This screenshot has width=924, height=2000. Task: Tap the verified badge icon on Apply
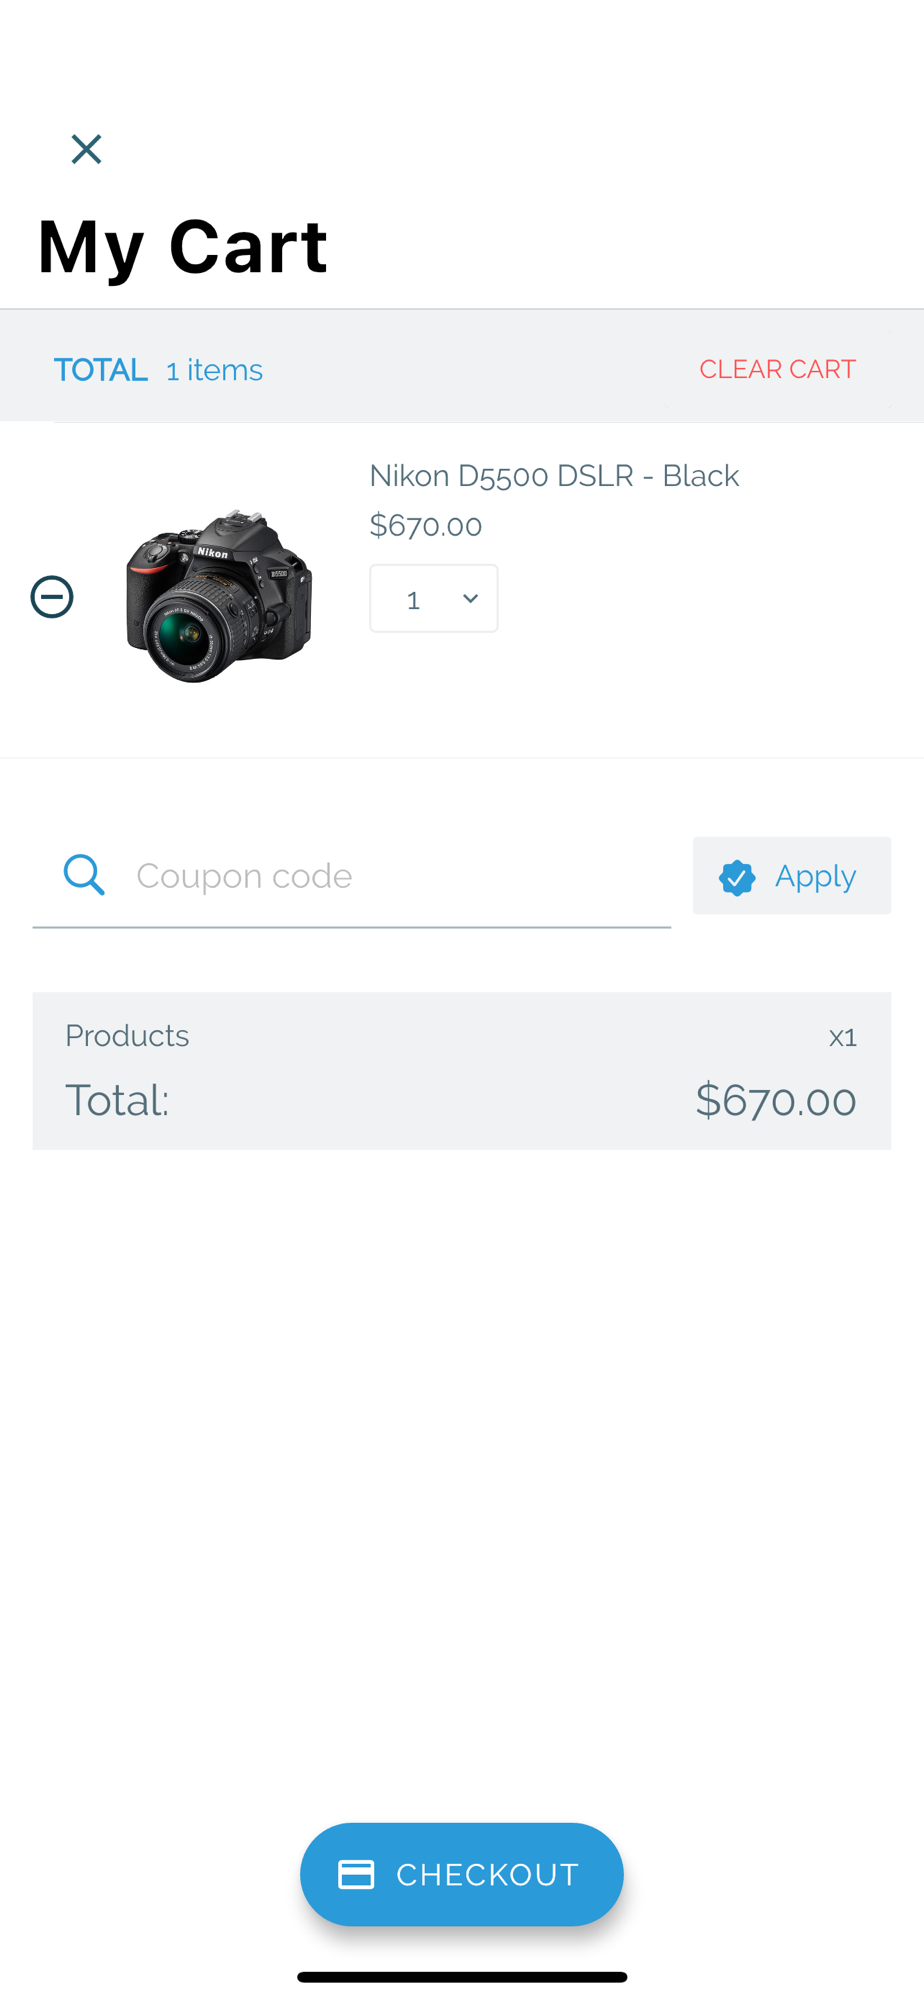(x=737, y=877)
